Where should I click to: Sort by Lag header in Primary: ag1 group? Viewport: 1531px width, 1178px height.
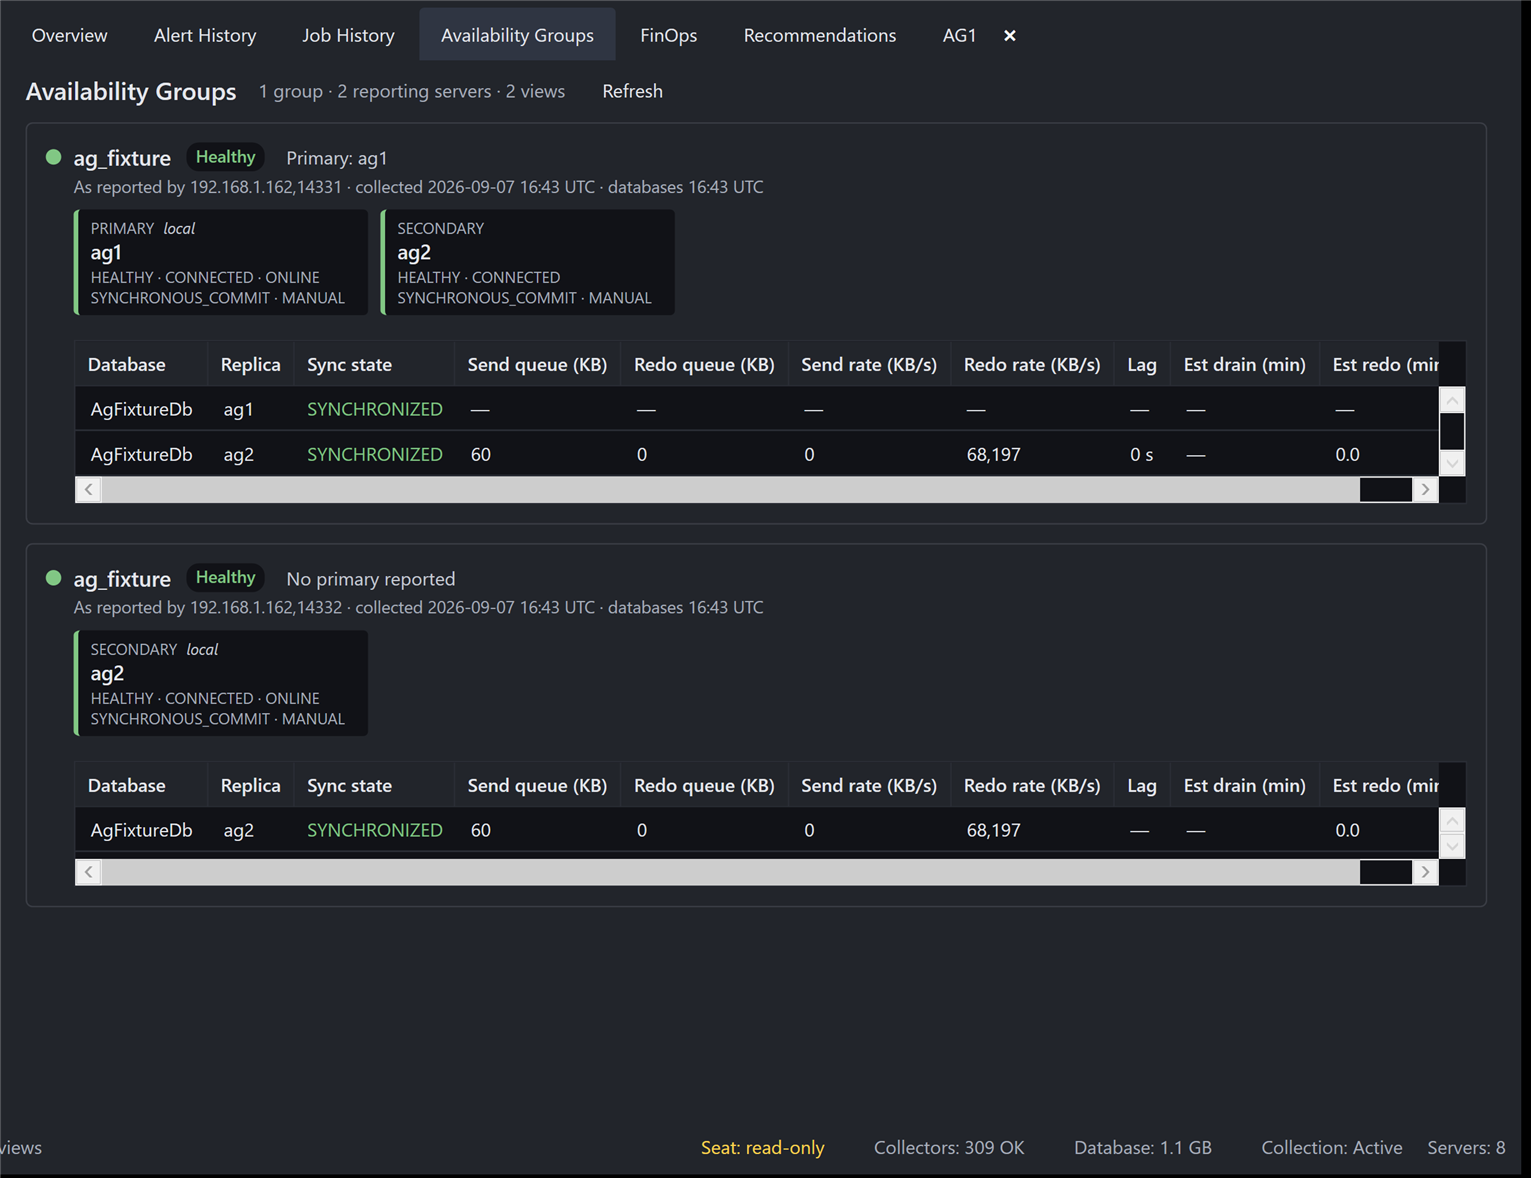coord(1142,364)
